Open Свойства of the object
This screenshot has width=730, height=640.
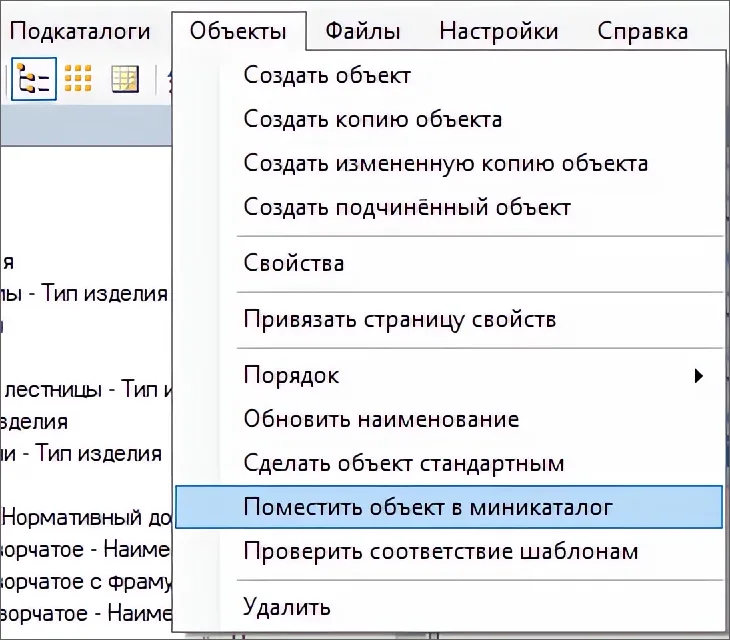(x=294, y=264)
